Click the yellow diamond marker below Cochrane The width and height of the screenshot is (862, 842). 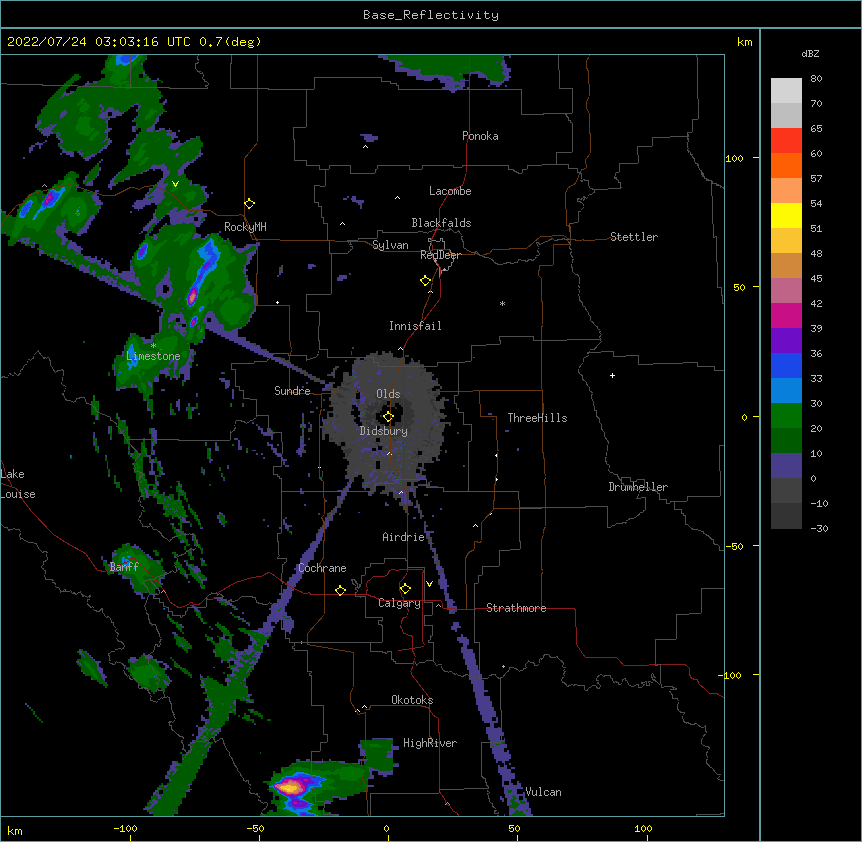point(340,590)
